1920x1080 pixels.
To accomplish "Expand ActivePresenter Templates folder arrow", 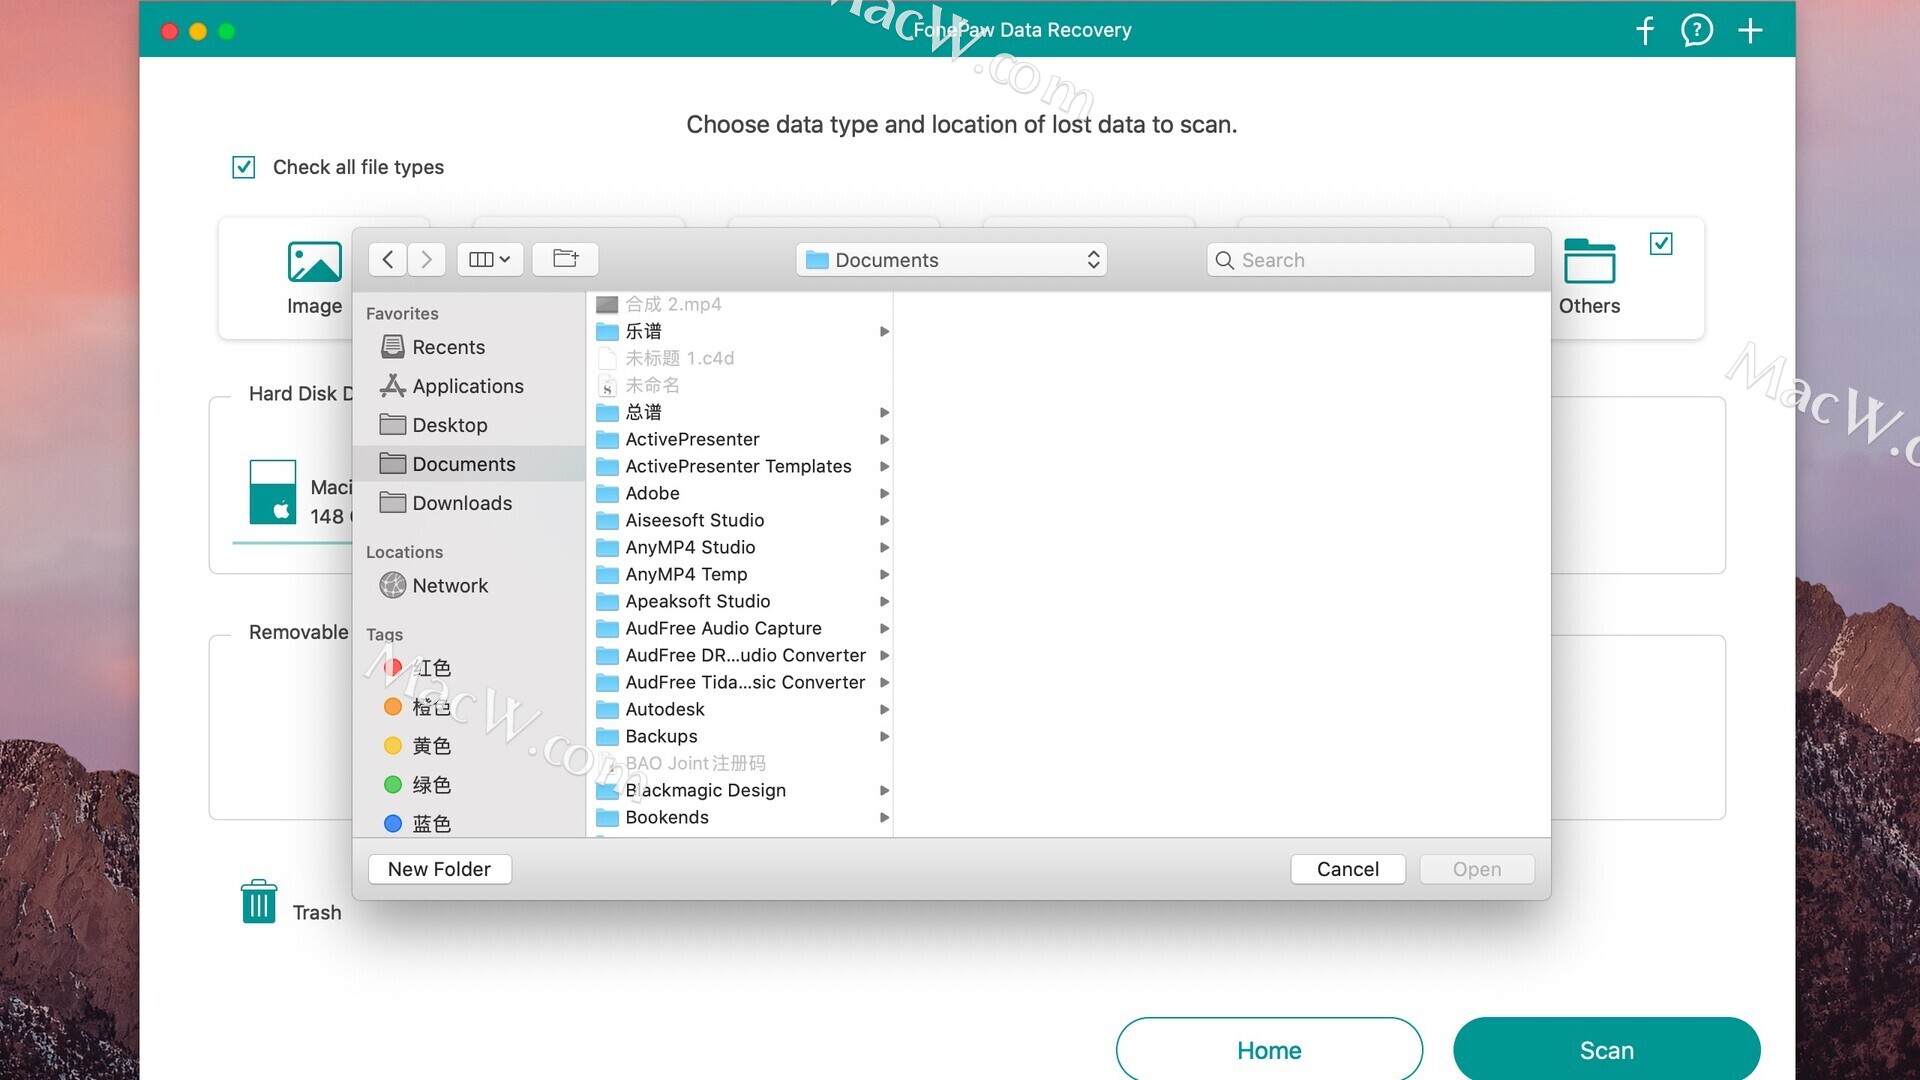I will tap(884, 467).
